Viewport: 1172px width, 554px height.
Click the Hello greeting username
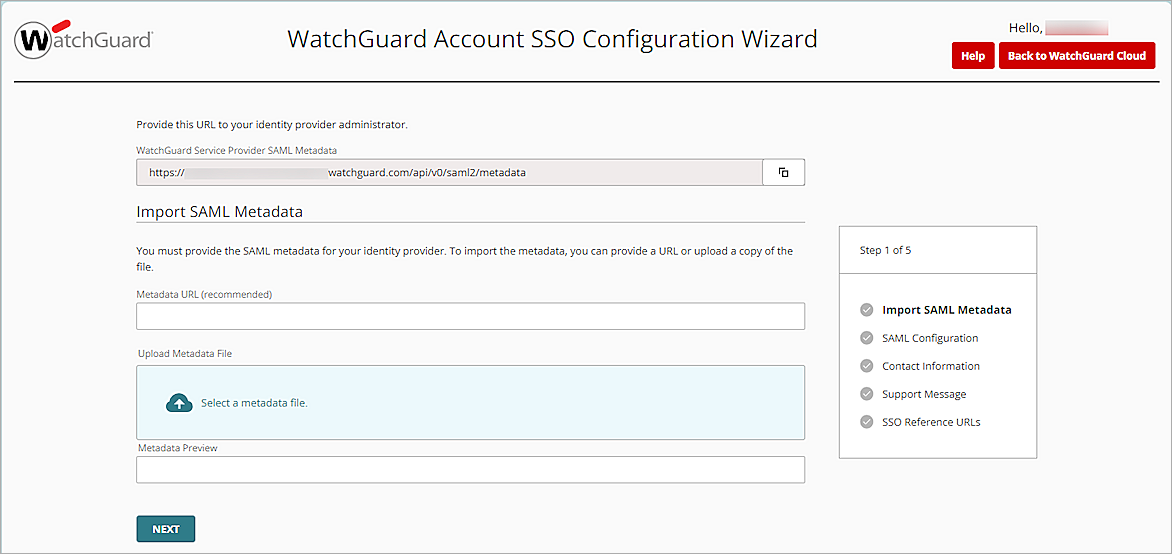click(1076, 28)
